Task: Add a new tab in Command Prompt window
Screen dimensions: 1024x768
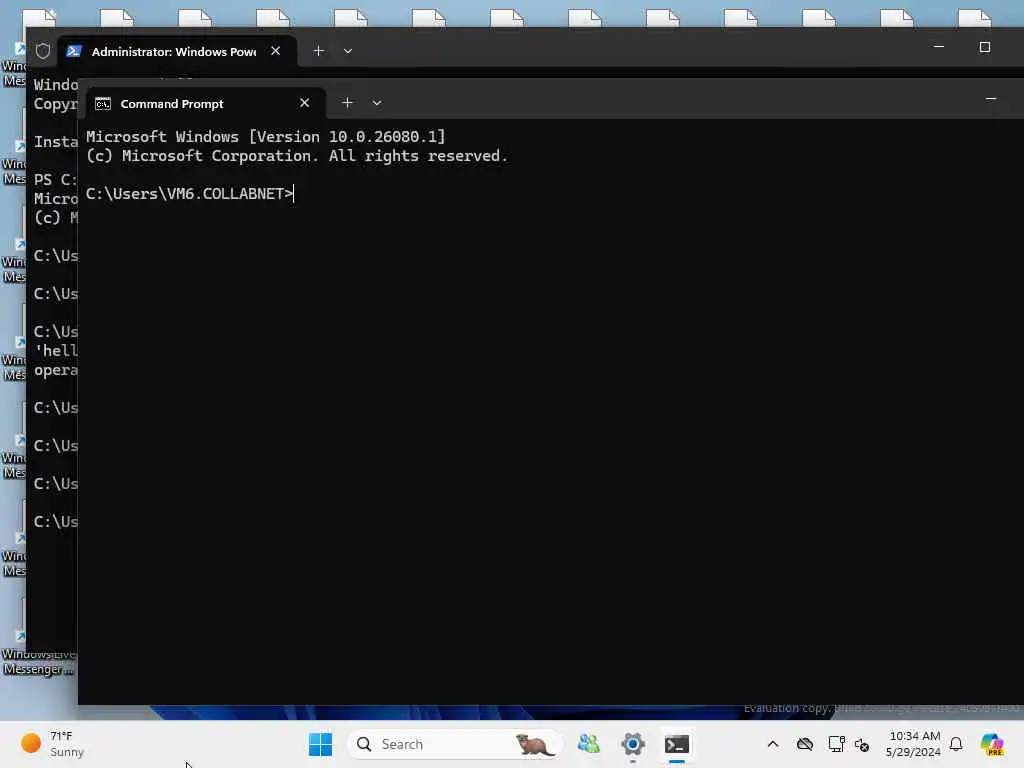Action: click(x=347, y=103)
